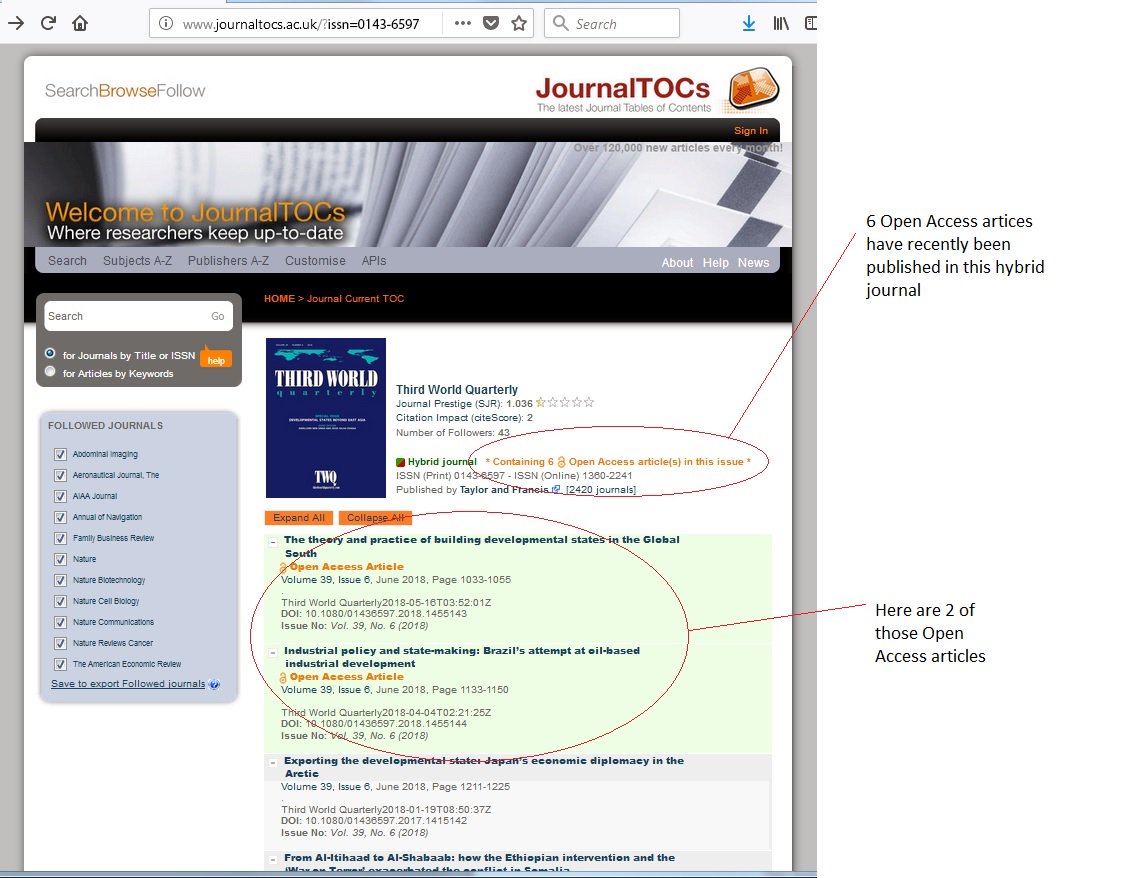Click the magnifier icon in browser search box
This screenshot has width=1126, height=878.
[561, 23]
